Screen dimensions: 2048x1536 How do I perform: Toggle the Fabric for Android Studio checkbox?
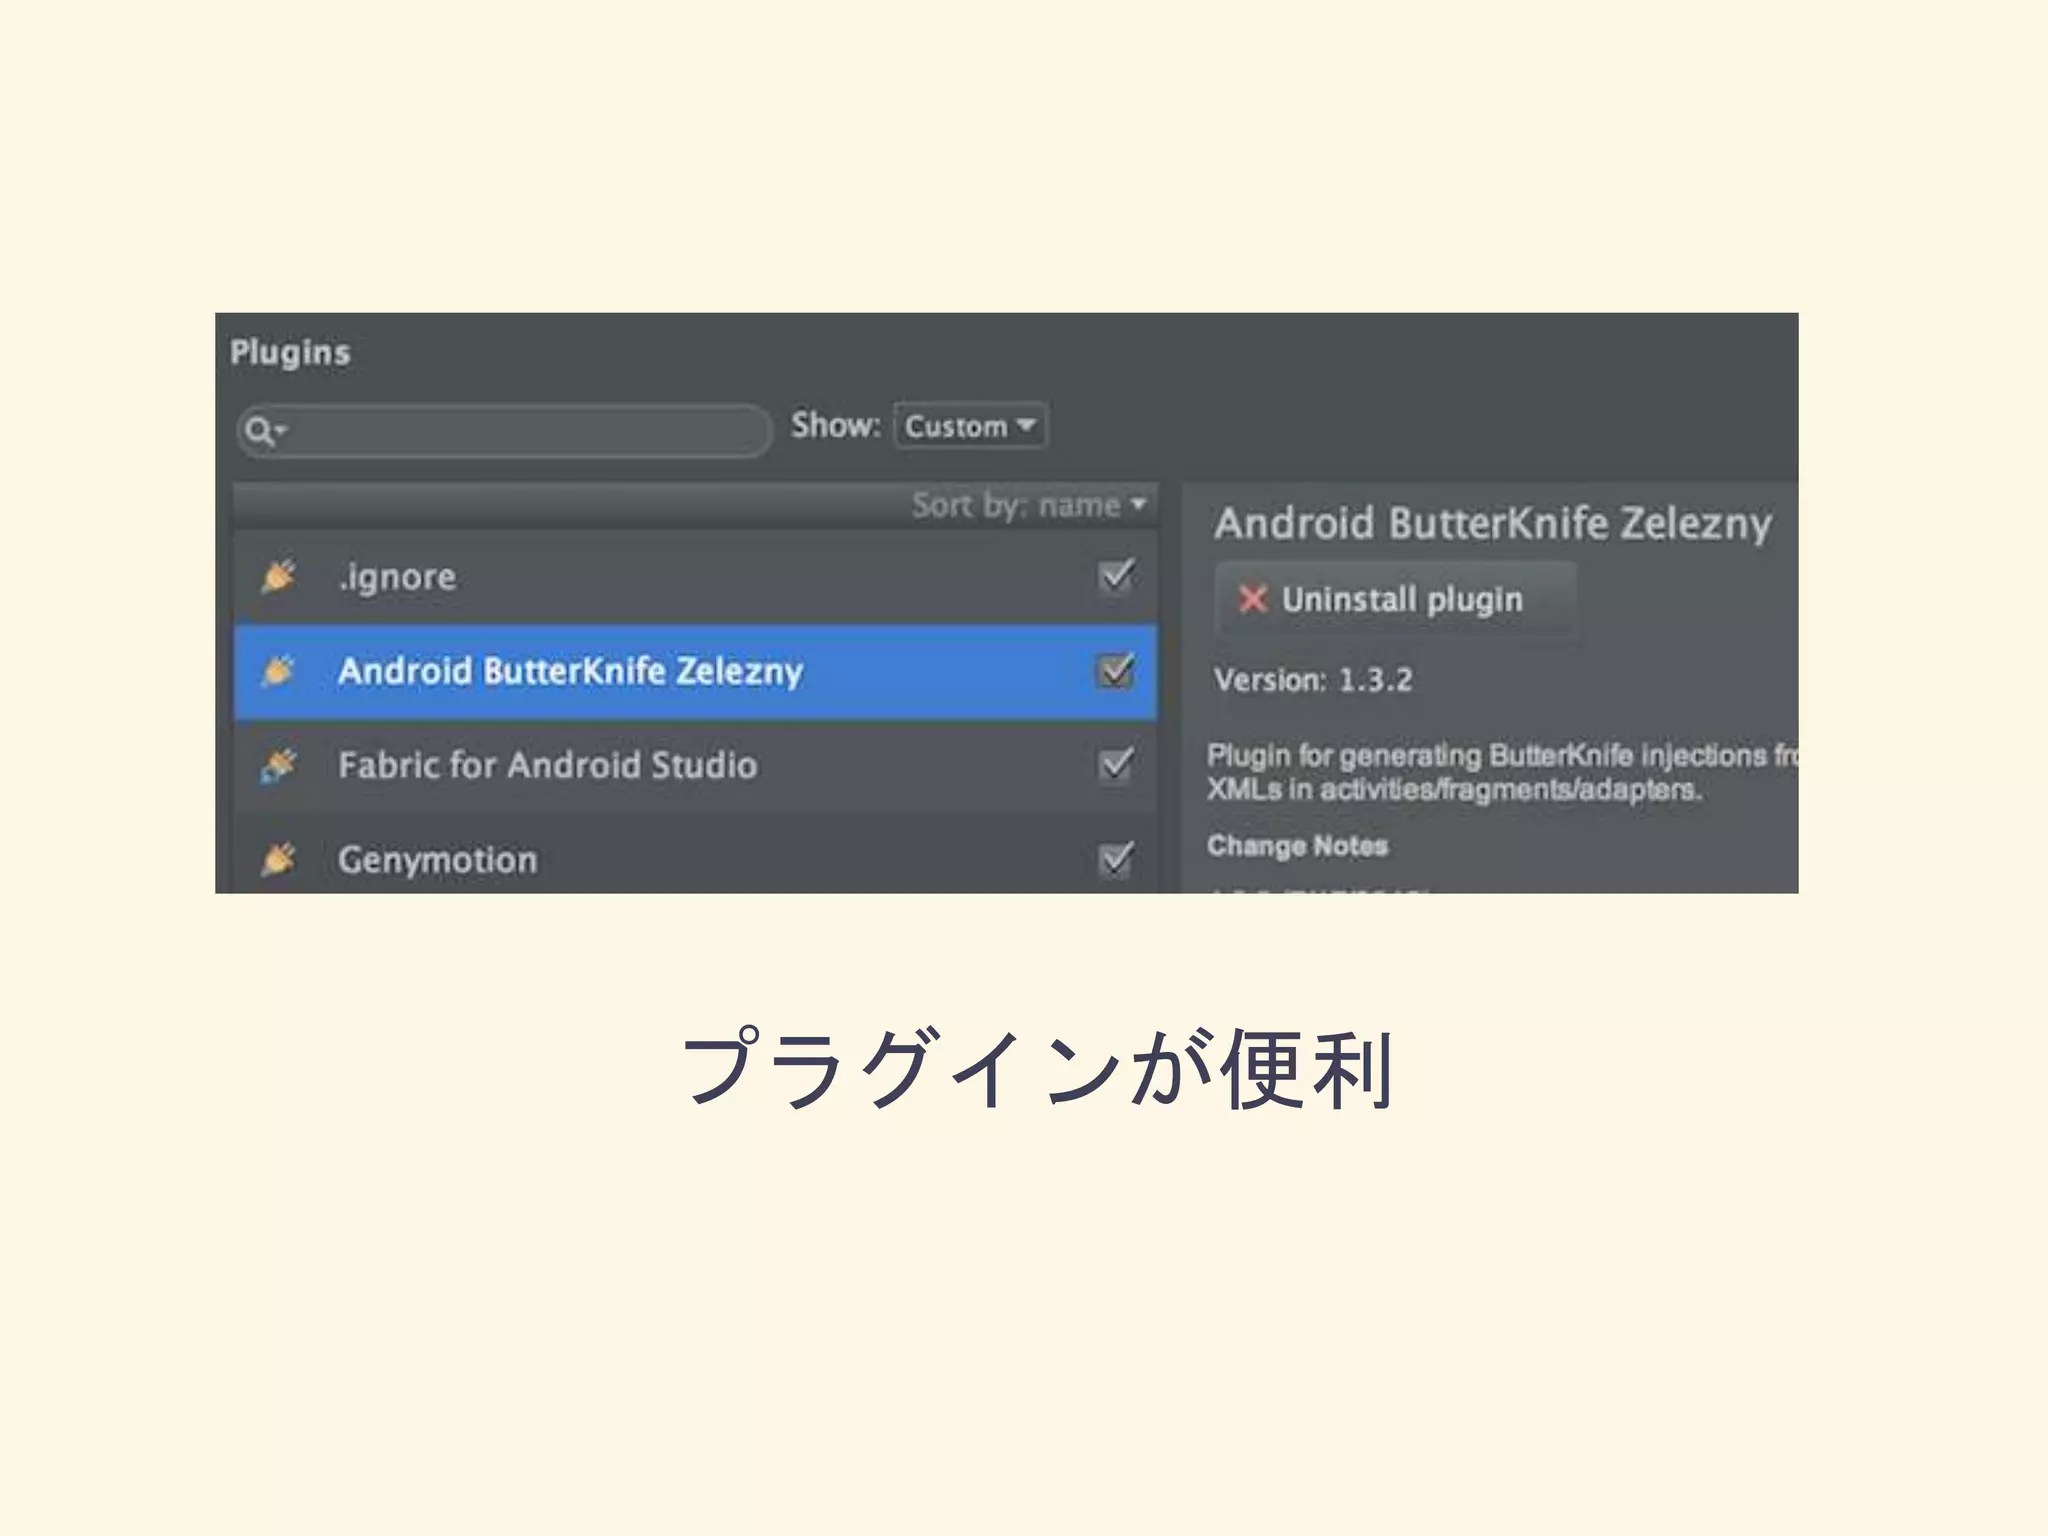click(1116, 765)
